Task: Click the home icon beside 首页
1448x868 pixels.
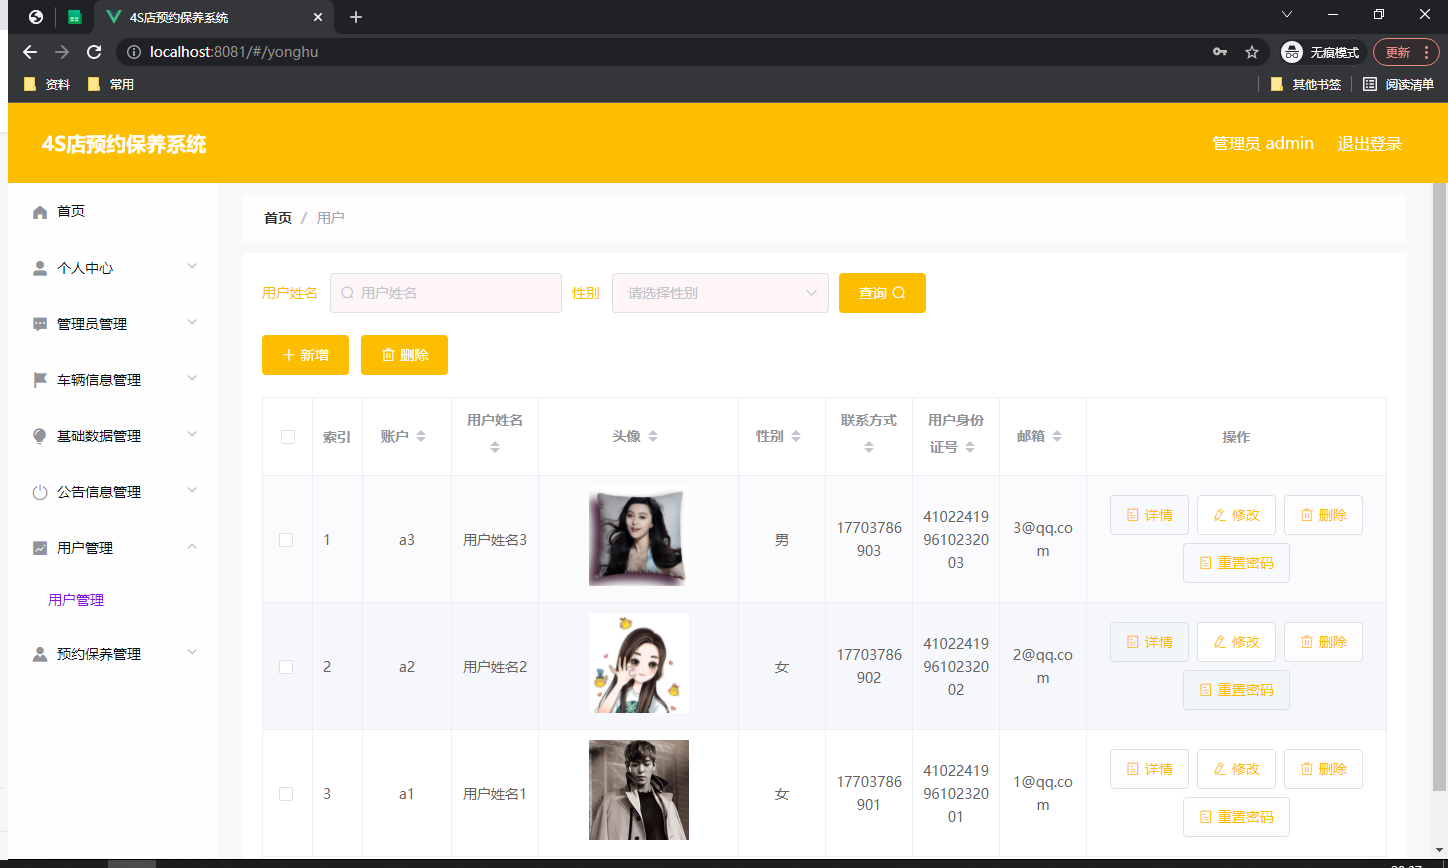Action: pos(39,211)
